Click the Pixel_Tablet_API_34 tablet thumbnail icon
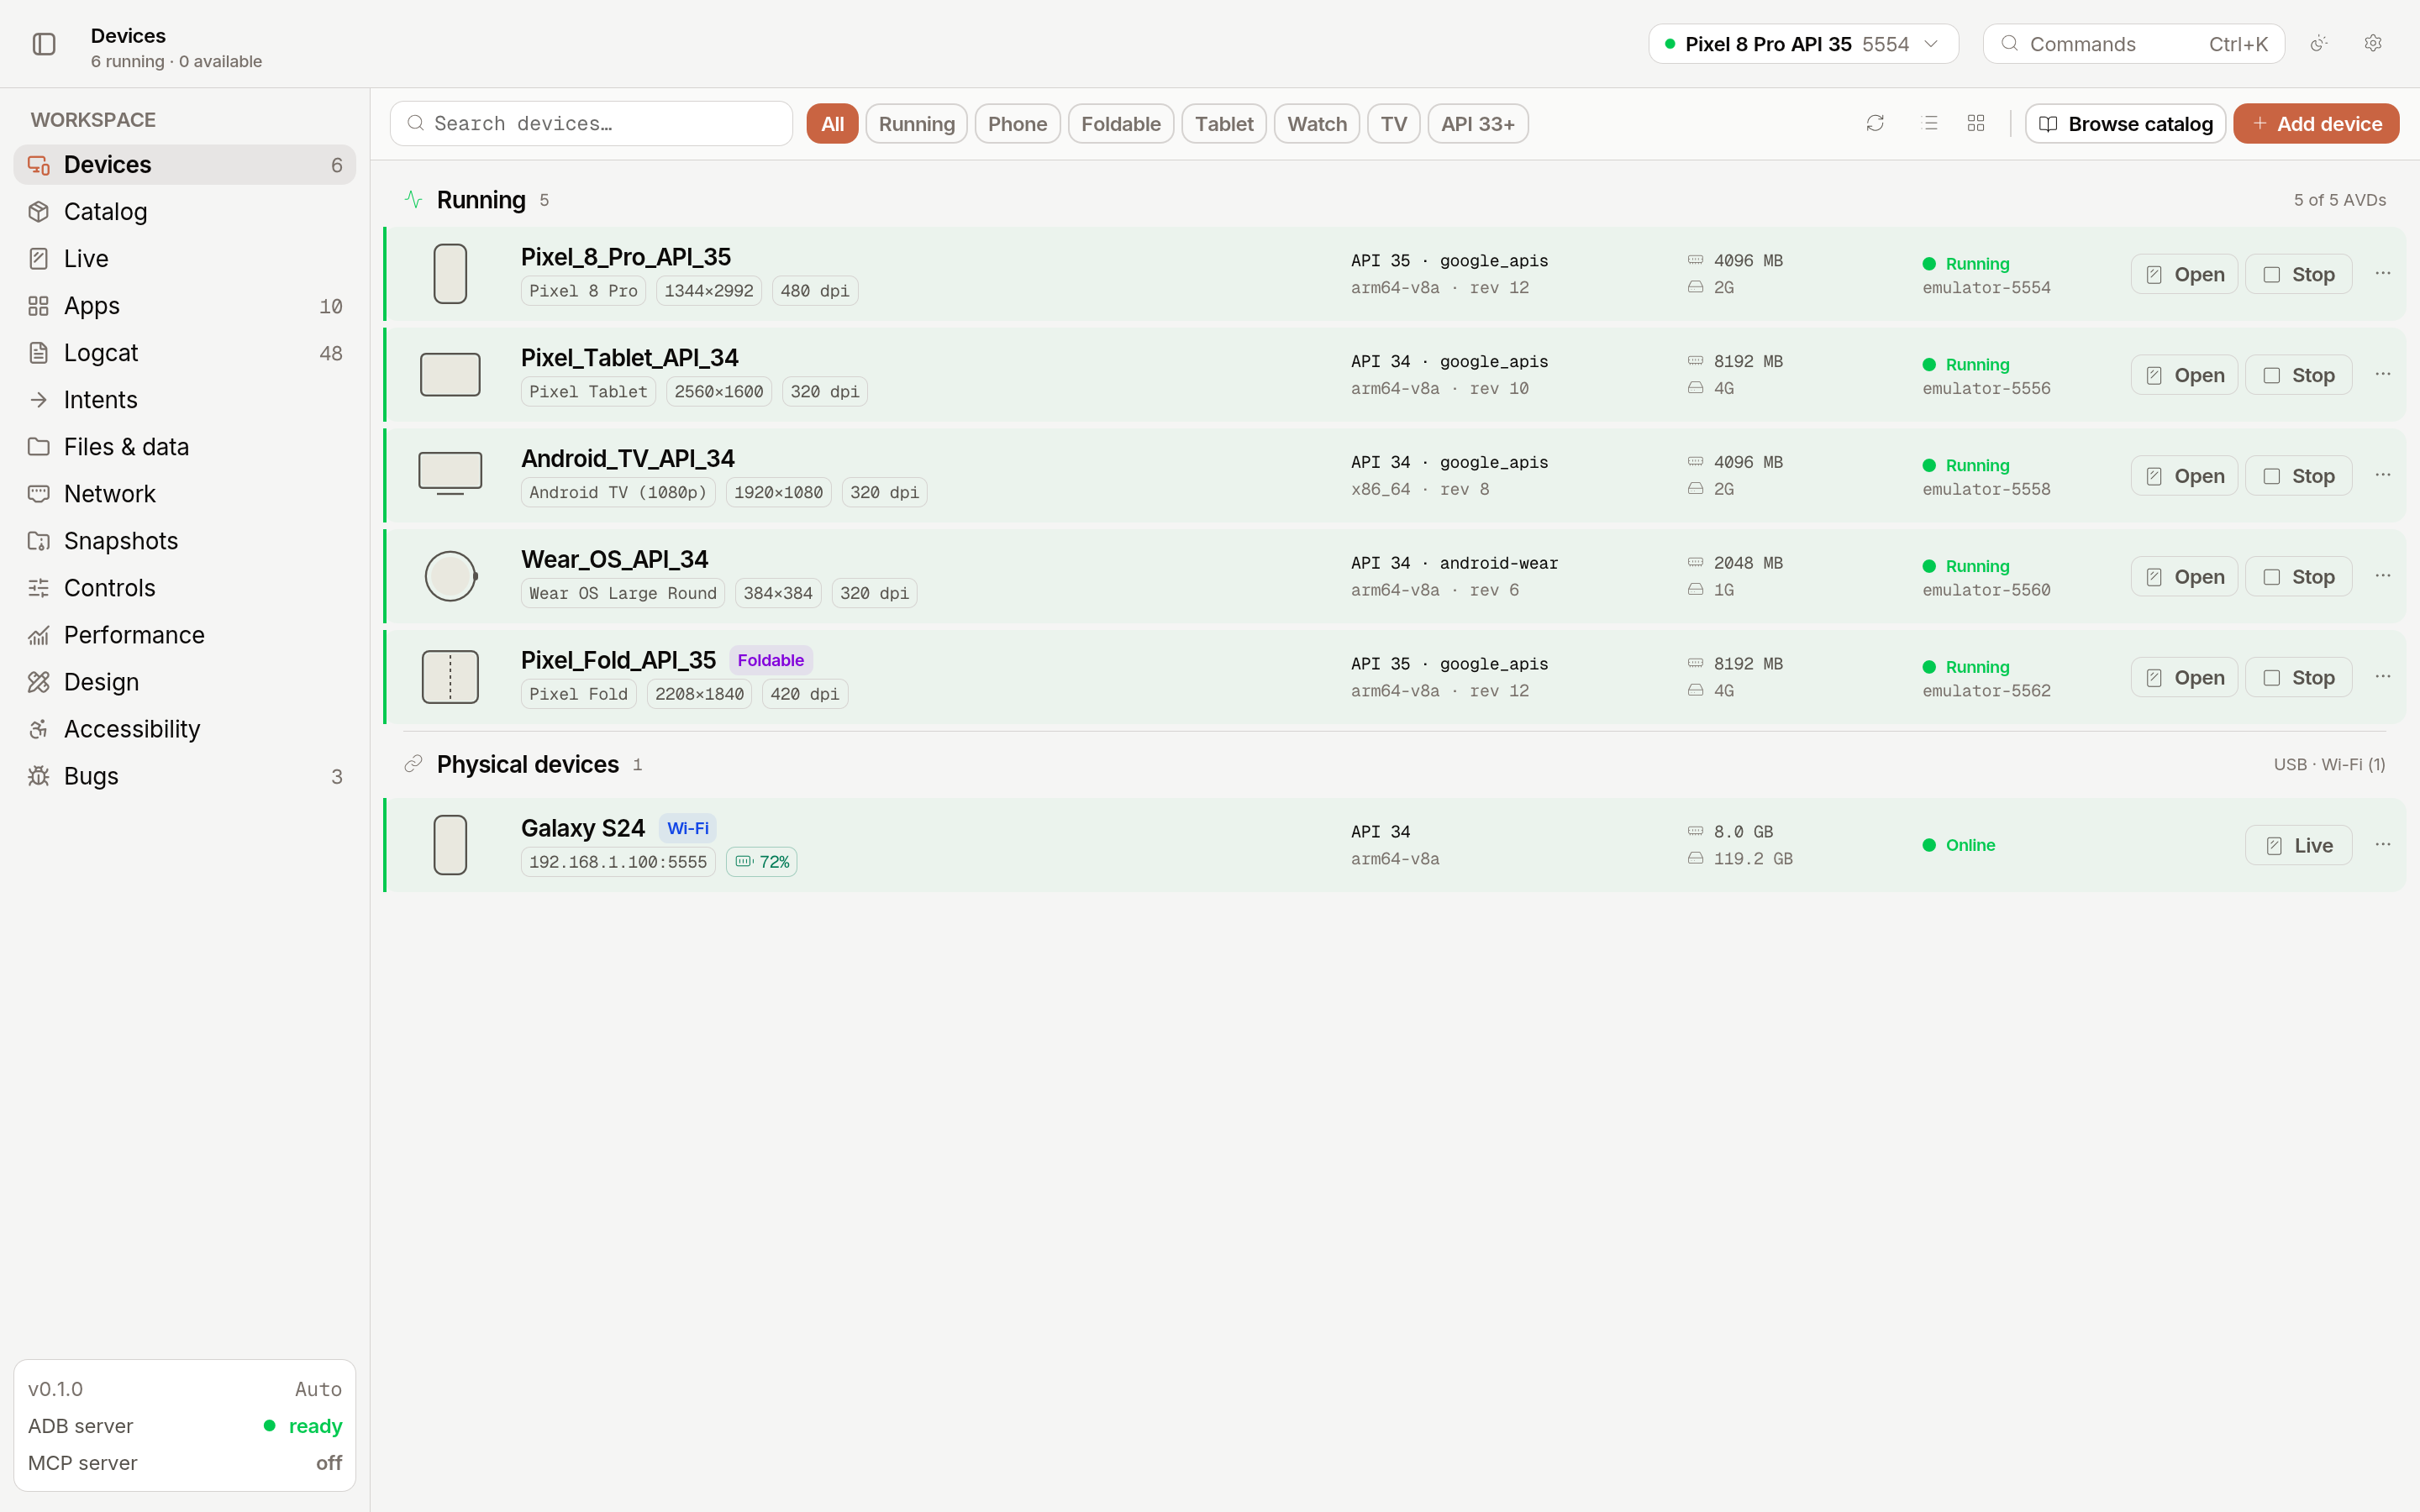This screenshot has height=1512, width=2420. click(450, 375)
